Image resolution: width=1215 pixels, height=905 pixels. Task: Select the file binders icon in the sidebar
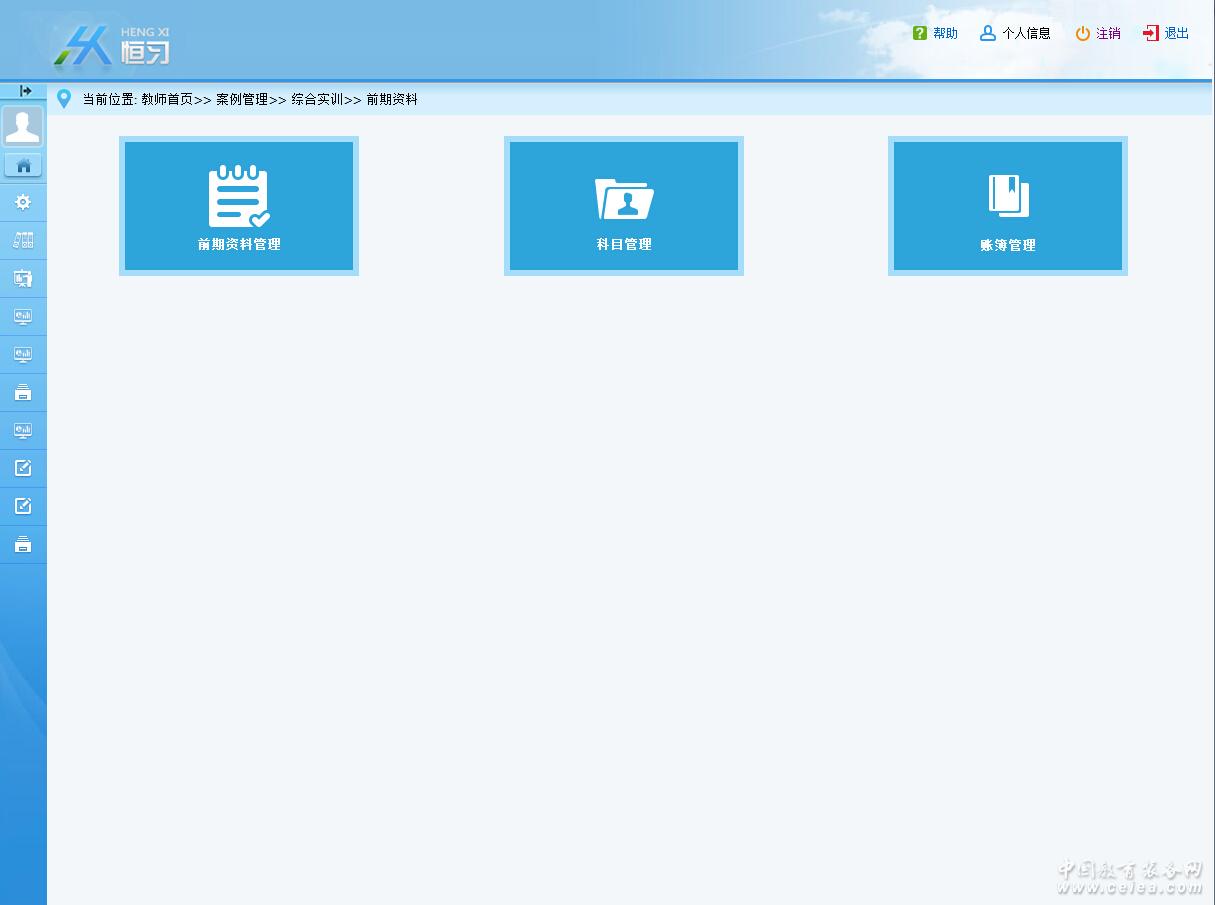[x=23, y=241]
